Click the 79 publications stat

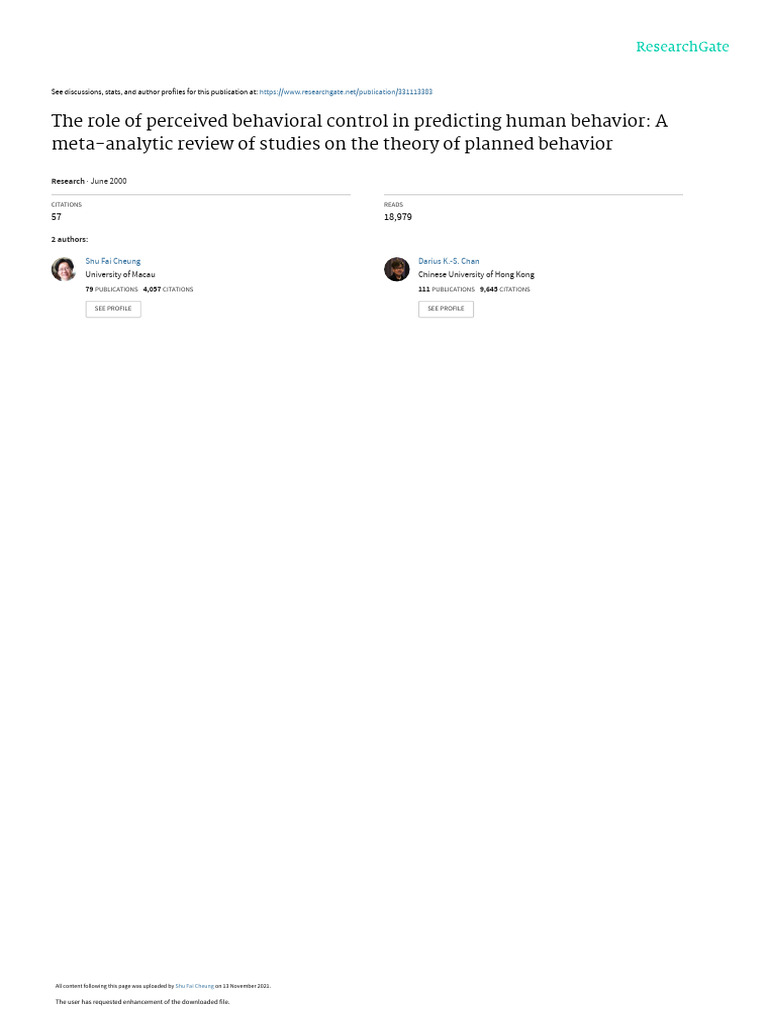(x=111, y=289)
